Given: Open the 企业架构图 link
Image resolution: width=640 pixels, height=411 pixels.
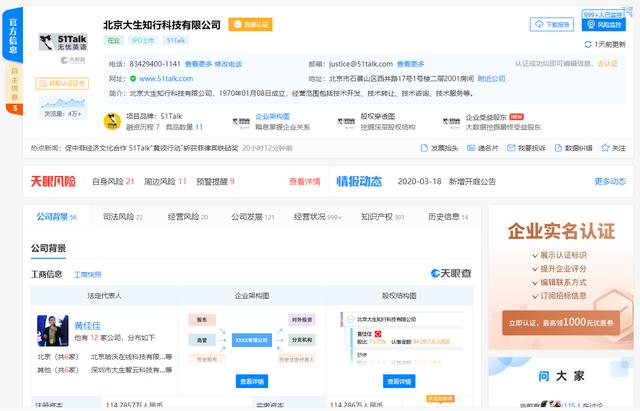Looking at the screenshot, I should pos(272,116).
